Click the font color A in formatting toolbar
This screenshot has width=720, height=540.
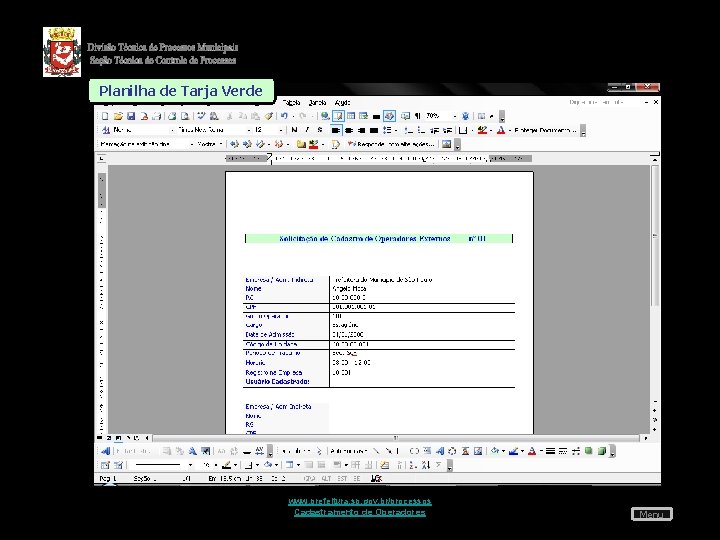point(501,130)
